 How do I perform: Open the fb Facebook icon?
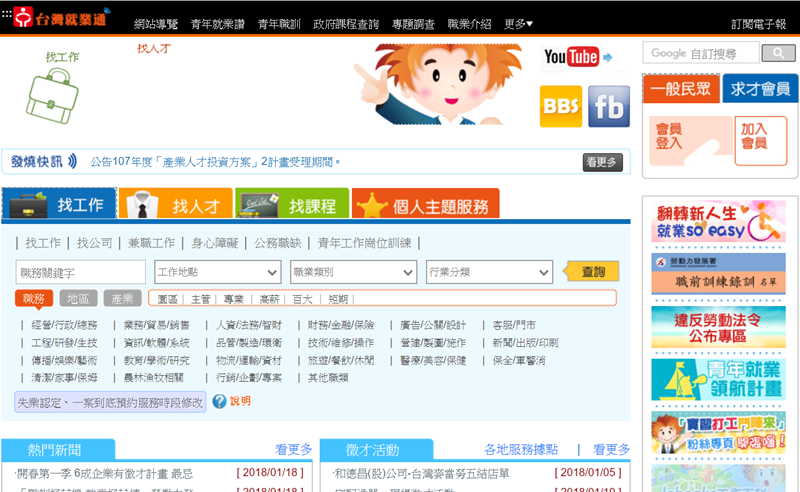coord(609,106)
